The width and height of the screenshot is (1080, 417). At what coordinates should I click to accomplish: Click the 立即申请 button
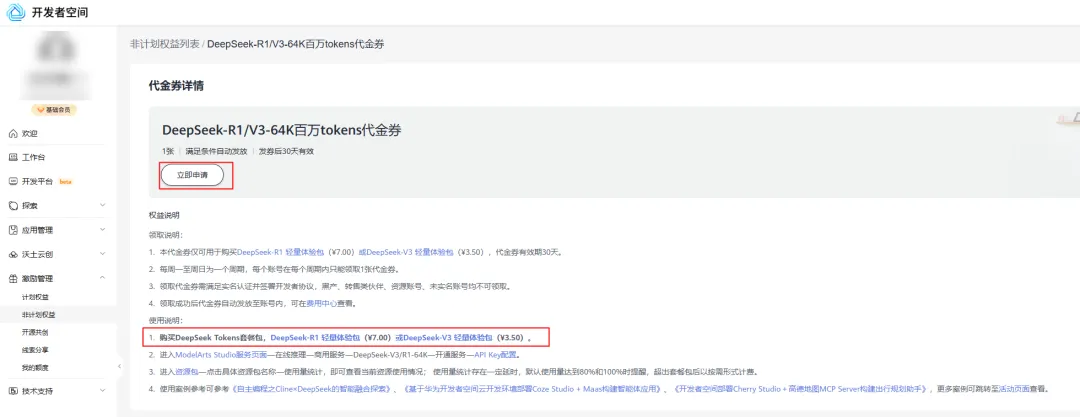click(193, 176)
